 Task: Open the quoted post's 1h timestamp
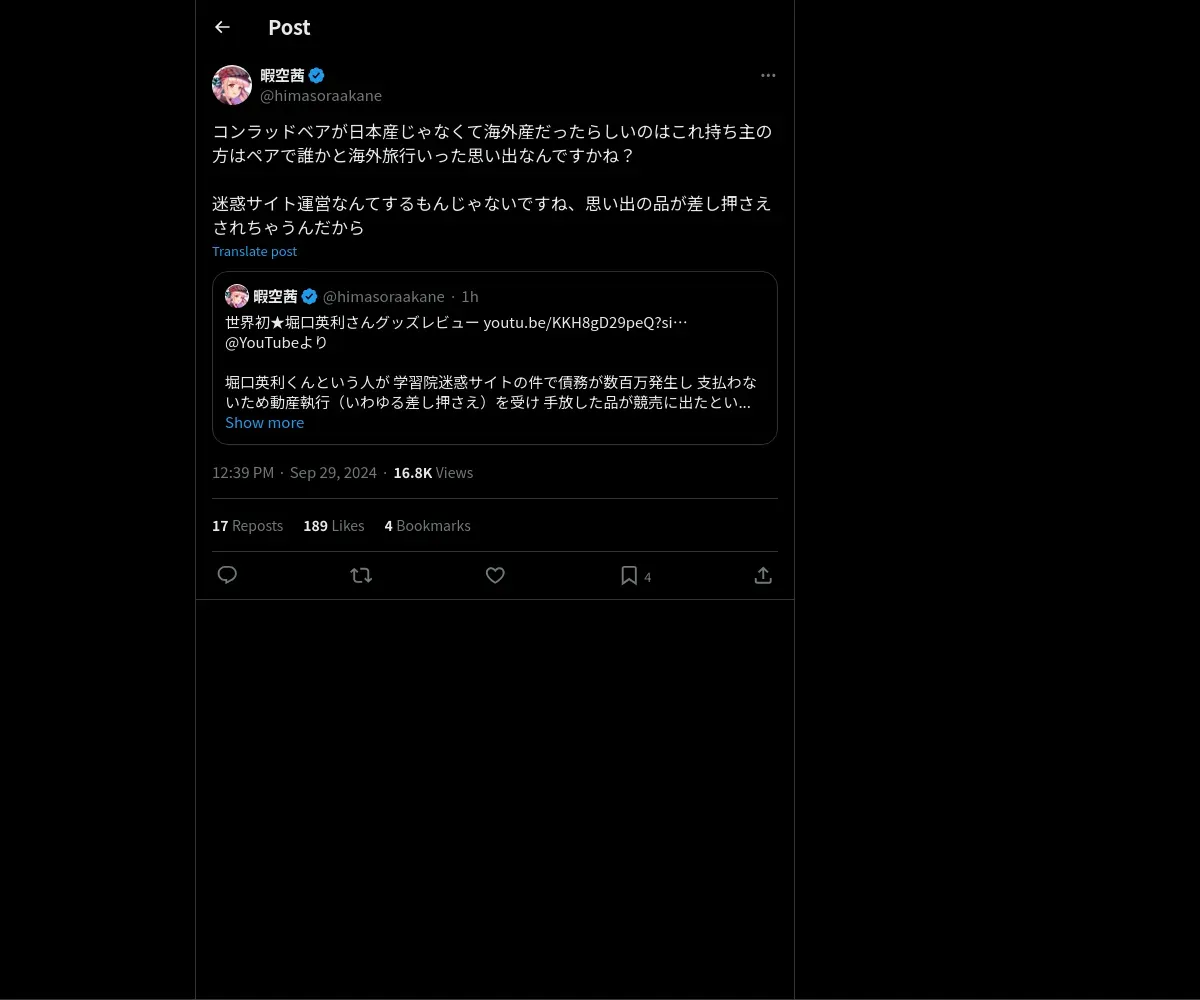[470, 296]
